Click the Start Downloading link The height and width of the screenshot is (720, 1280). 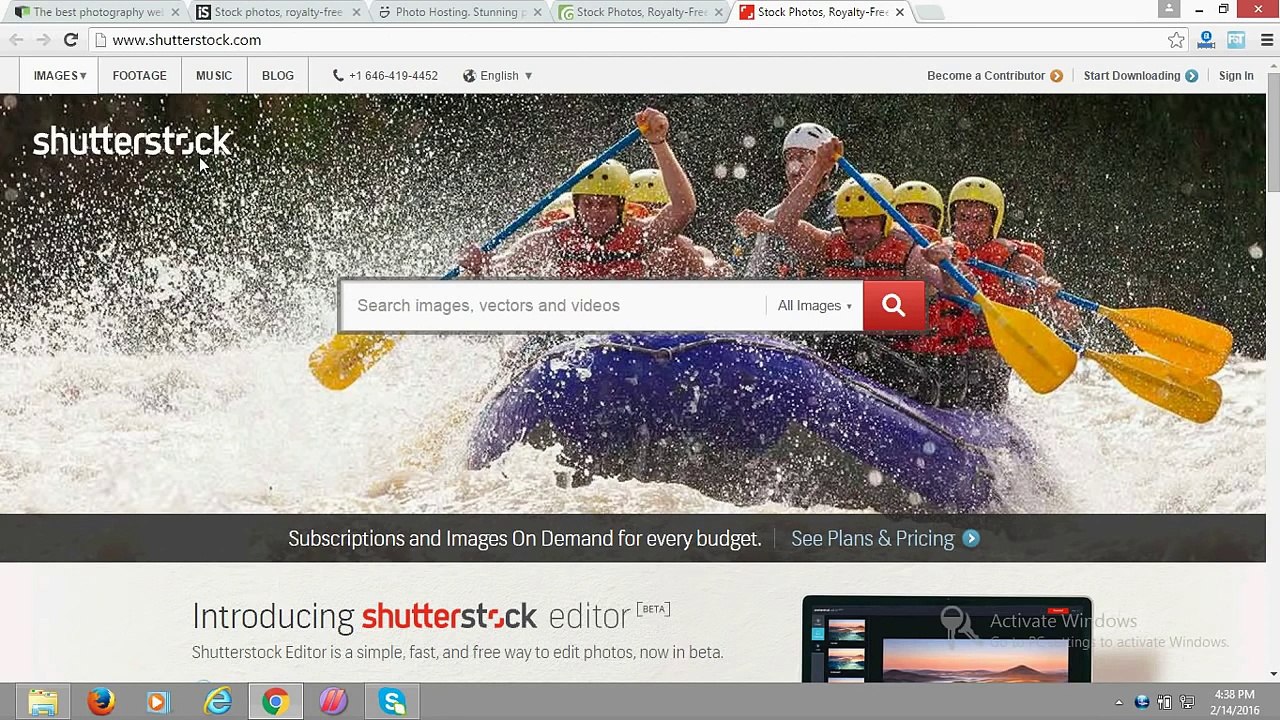pyautogui.click(x=1131, y=76)
